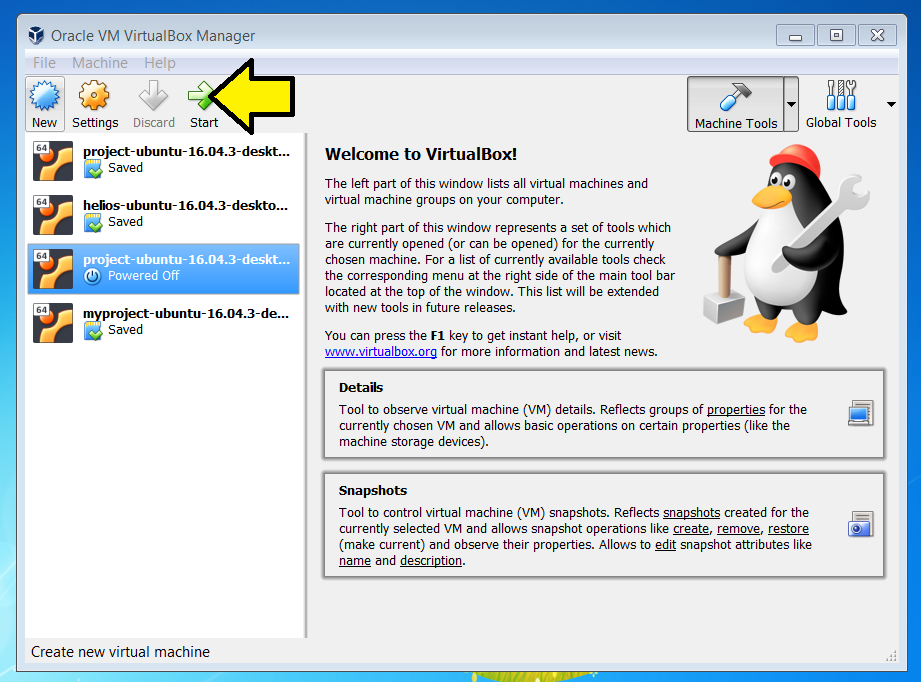Select helios-ubuntu-16.04.3 VM in list
This screenshot has height=682, width=921.
163,214
